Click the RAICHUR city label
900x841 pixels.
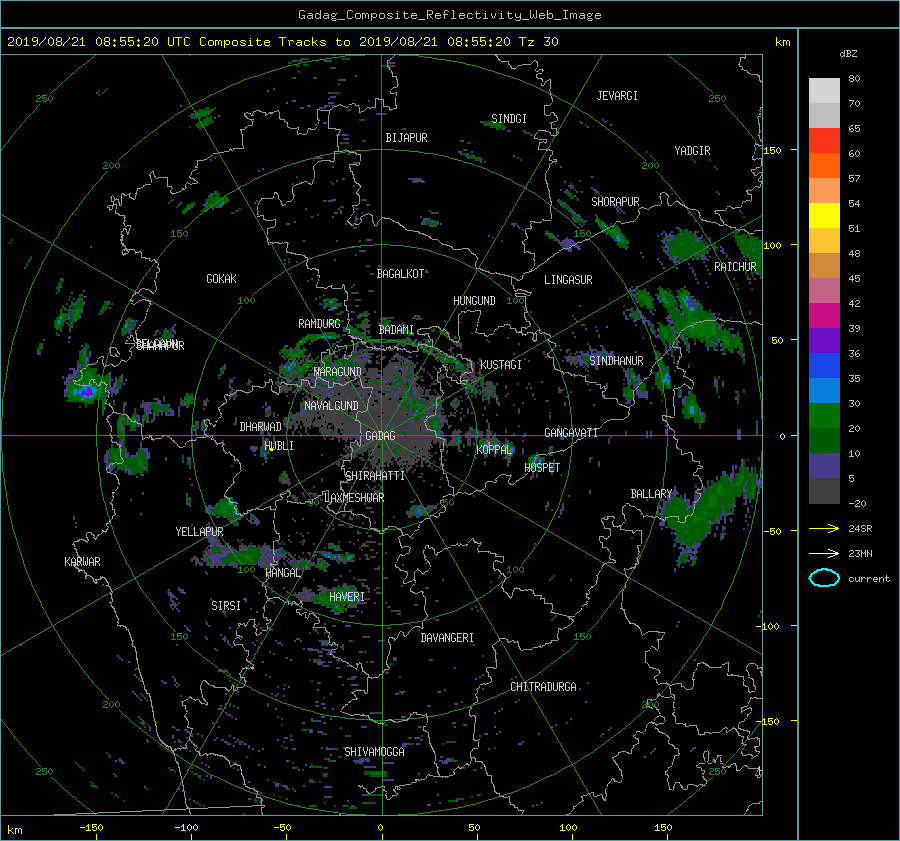(x=735, y=267)
